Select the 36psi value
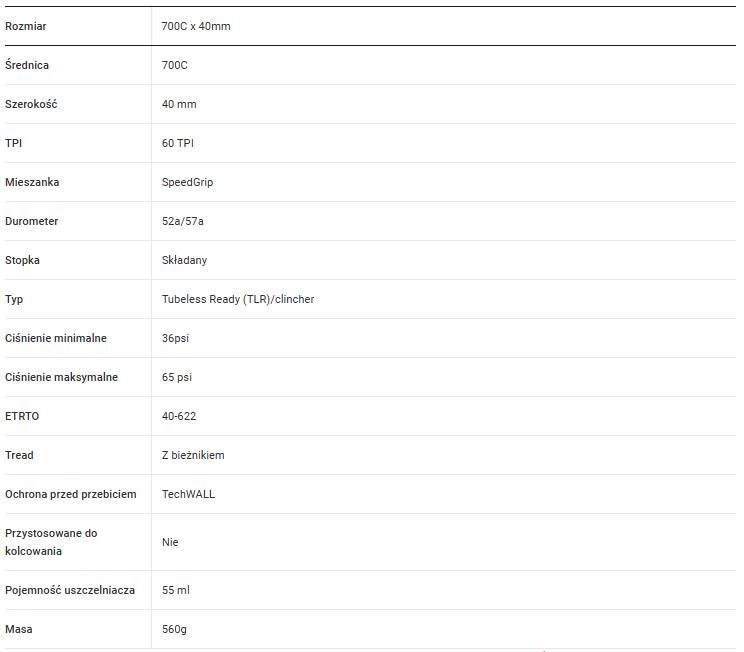Image resolution: width=744 pixels, height=652 pixels. [175, 338]
